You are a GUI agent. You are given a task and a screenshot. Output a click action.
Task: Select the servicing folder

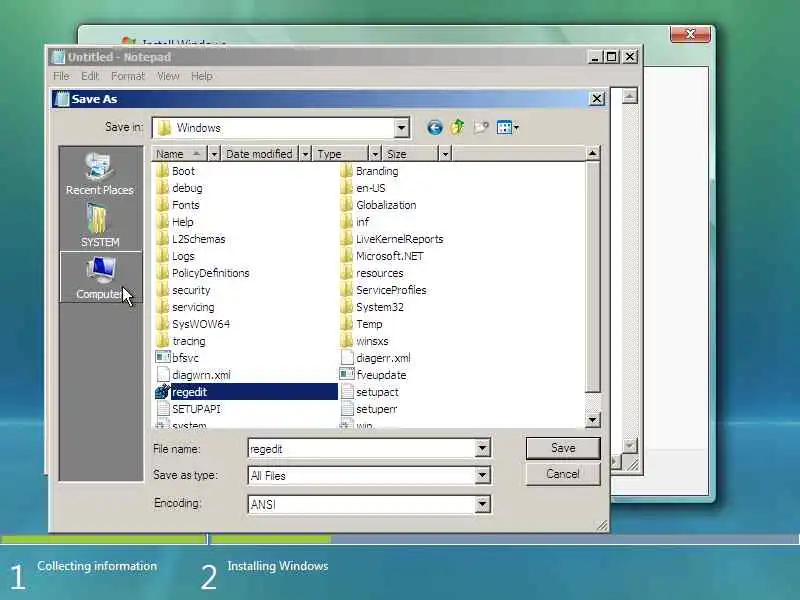[185, 307]
